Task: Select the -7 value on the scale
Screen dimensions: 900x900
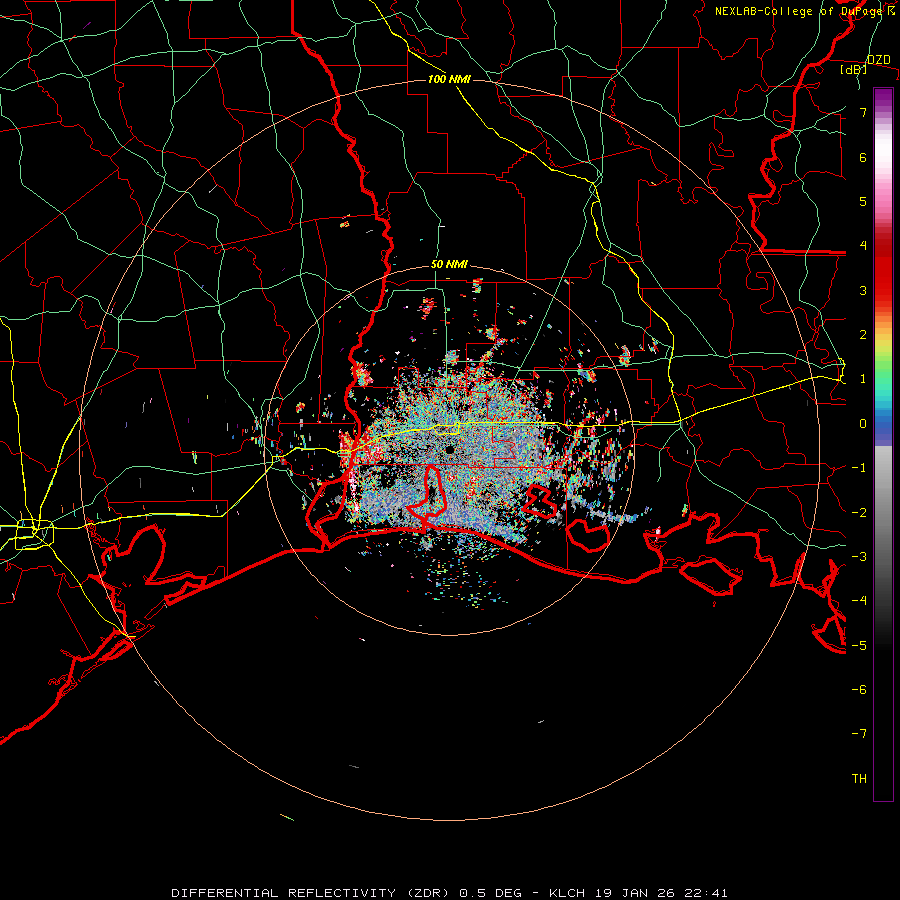Action: [x=859, y=734]
